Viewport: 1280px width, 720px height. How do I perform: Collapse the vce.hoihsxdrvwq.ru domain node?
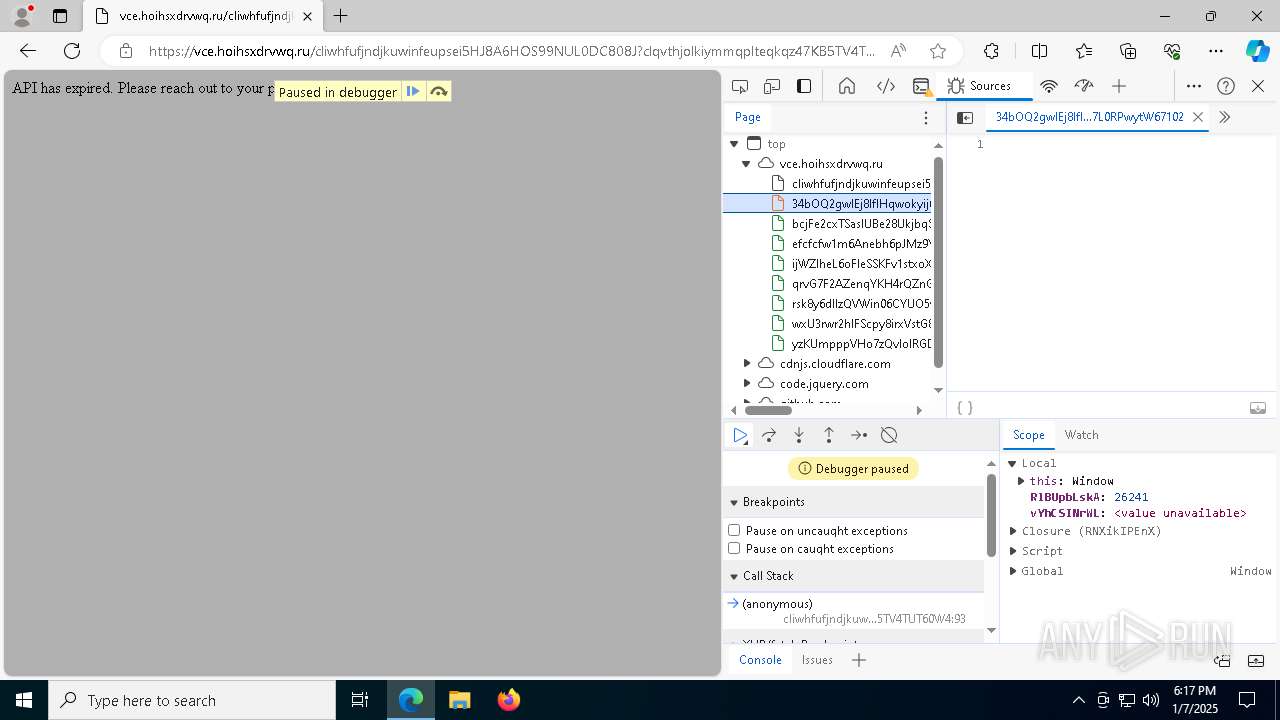click(x=746, y=164)
